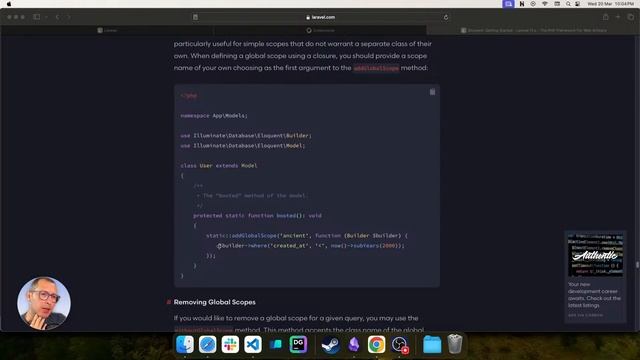
Task: Open the development career ad text link
Action: tap(594, 295)
